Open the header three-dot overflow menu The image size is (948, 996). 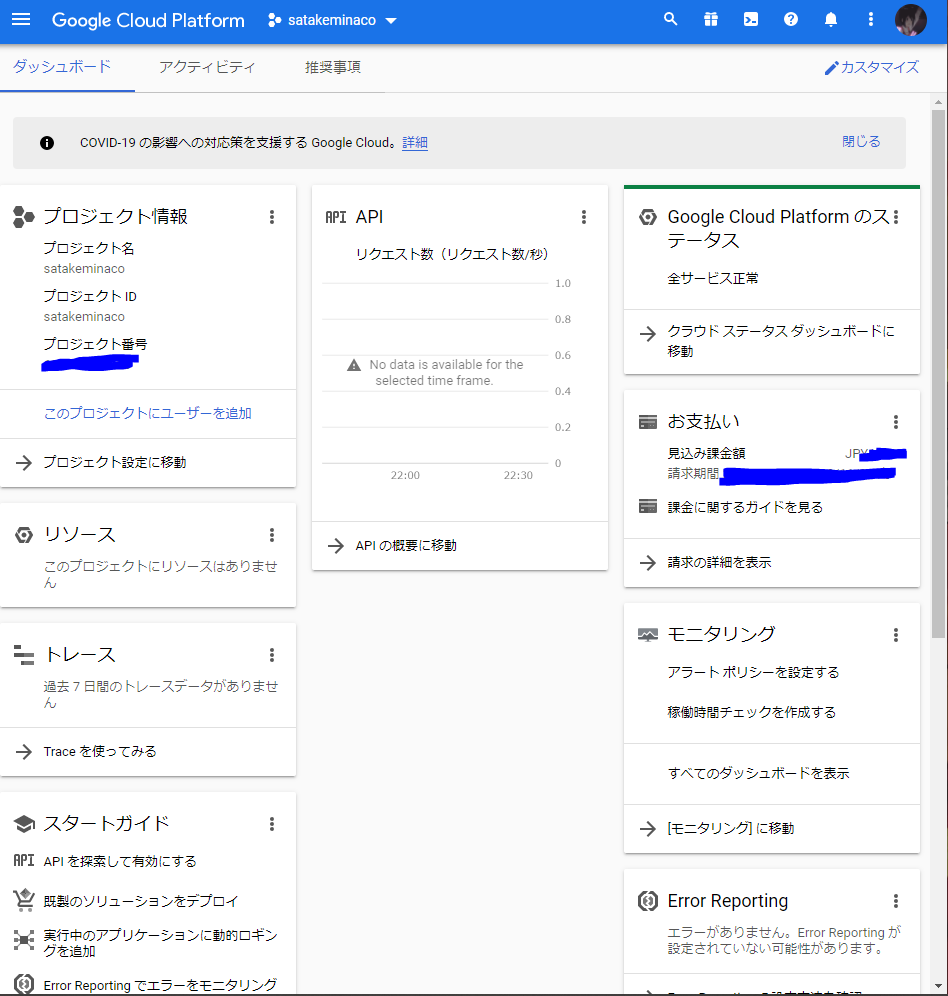point(871,19)
